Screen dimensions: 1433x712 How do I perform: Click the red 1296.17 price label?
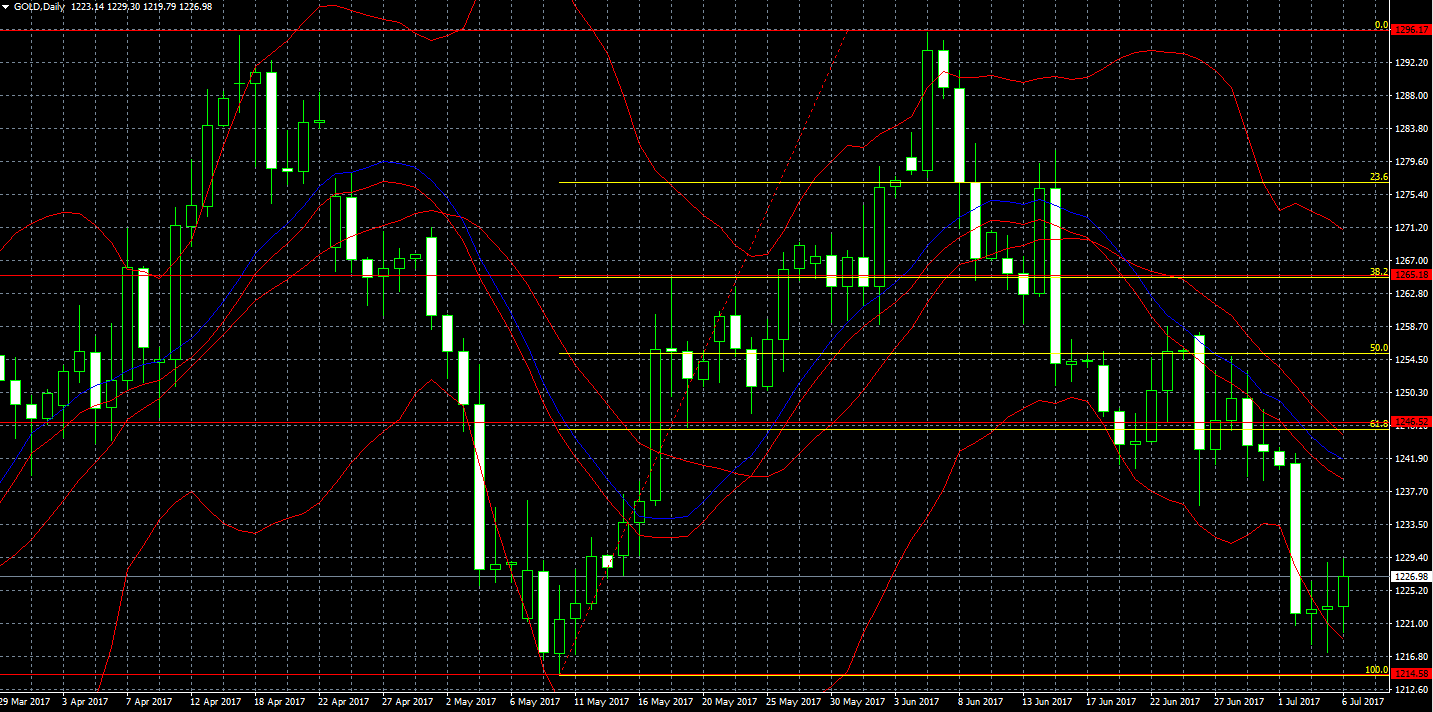[1412, 30]
